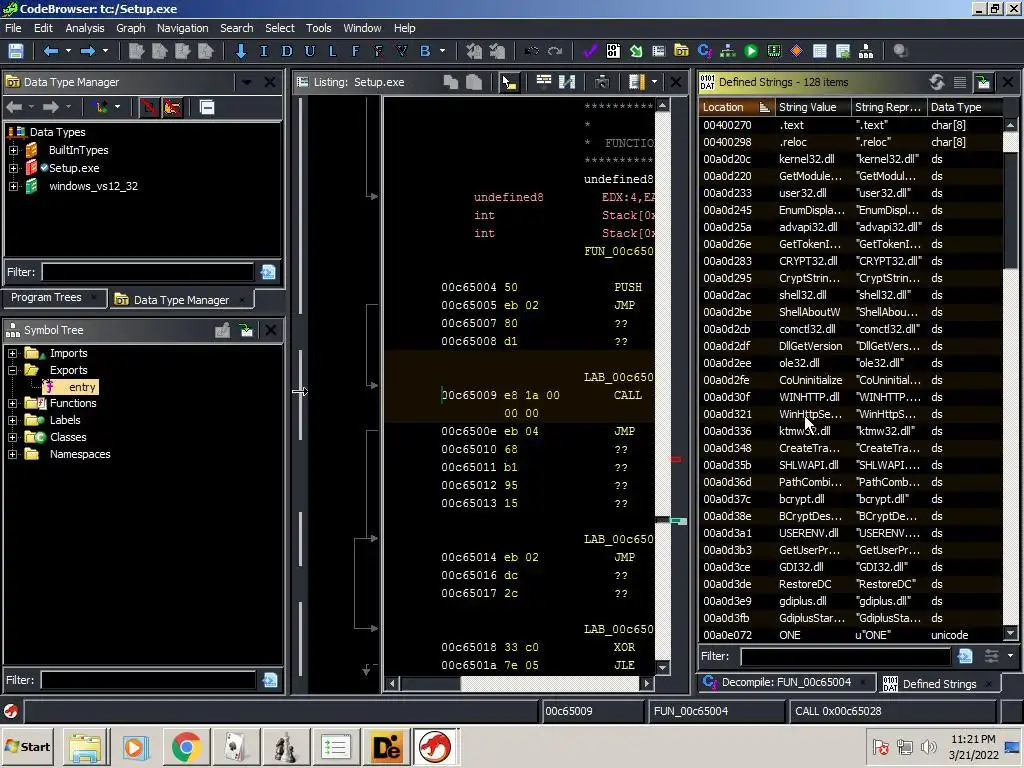
Task: Click the Save program icon
Action: pos(16,51)
